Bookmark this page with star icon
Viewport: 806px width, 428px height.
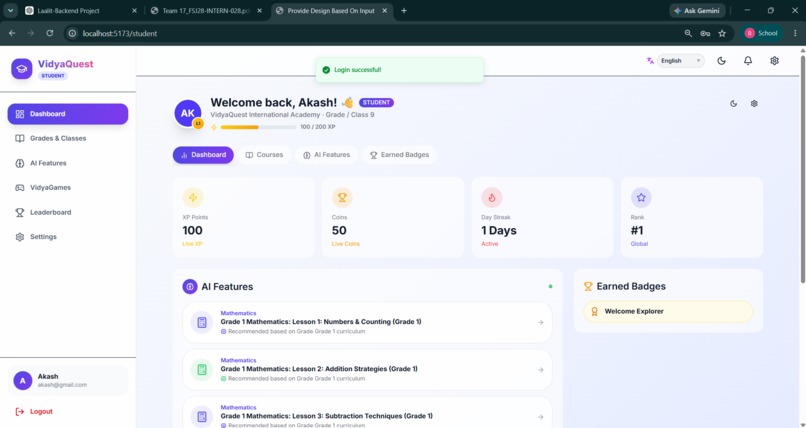pyautogui.click(x=722, y=33)
